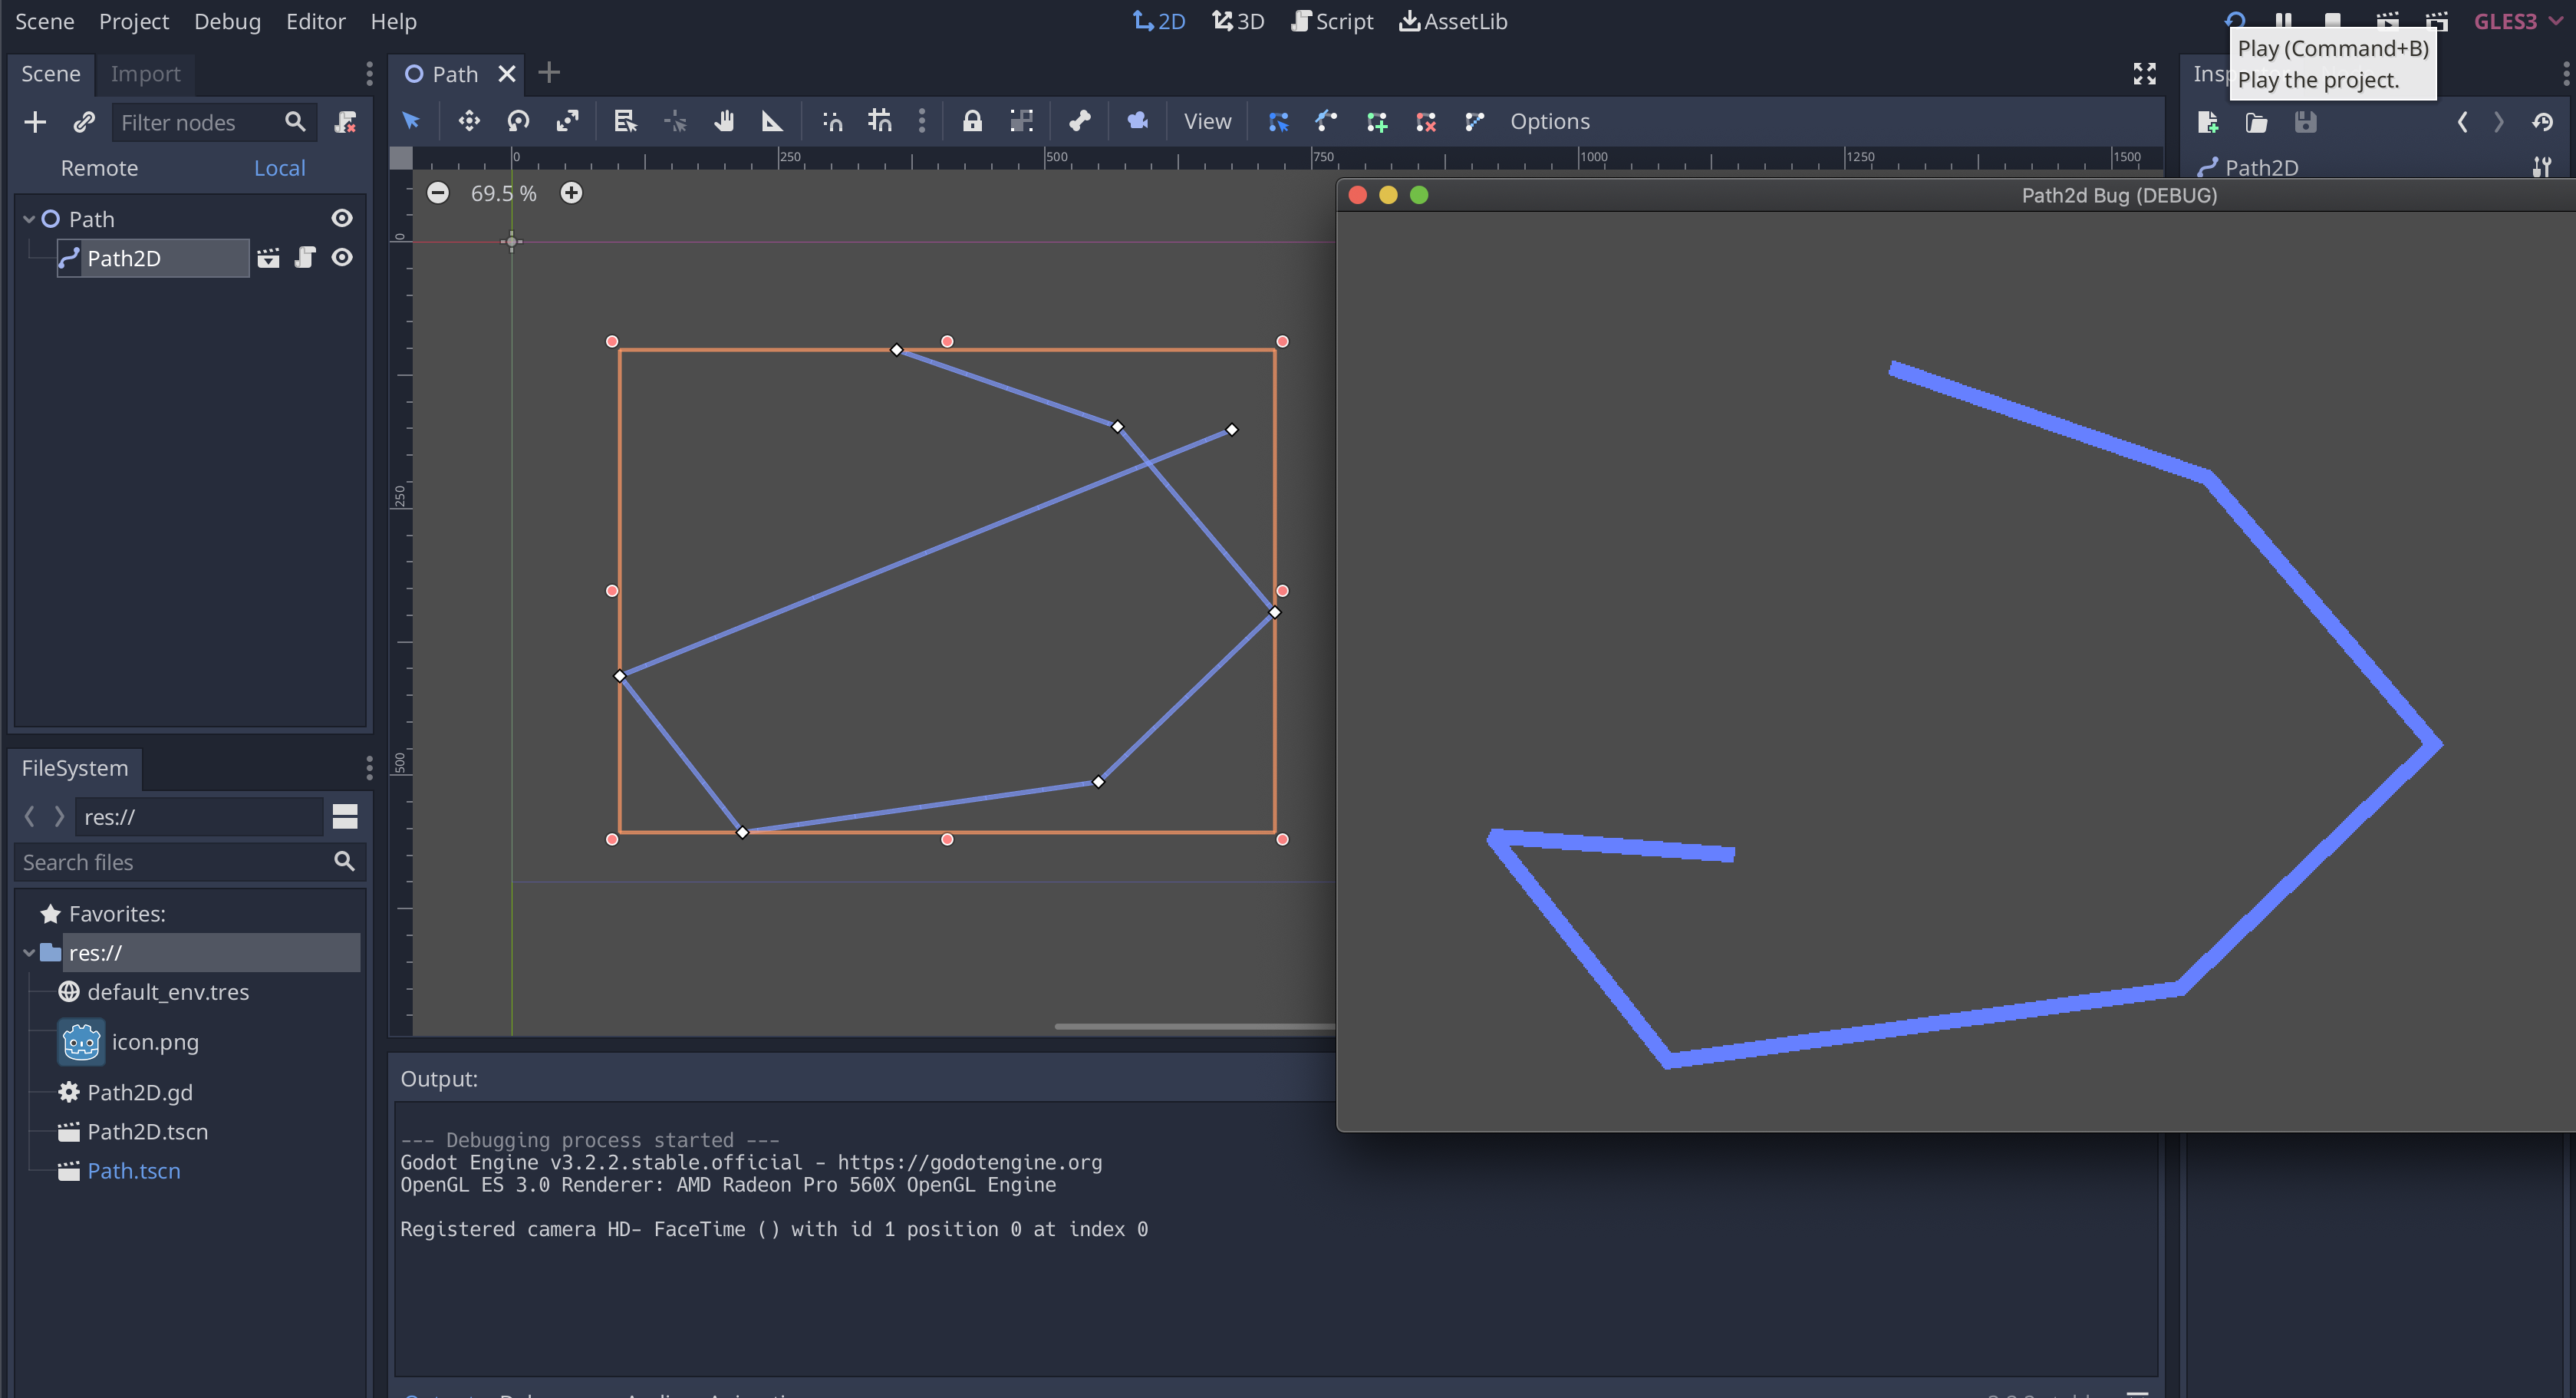
Task: Click the save scene disk icon in Inspector
Action: pos(2306,122)
